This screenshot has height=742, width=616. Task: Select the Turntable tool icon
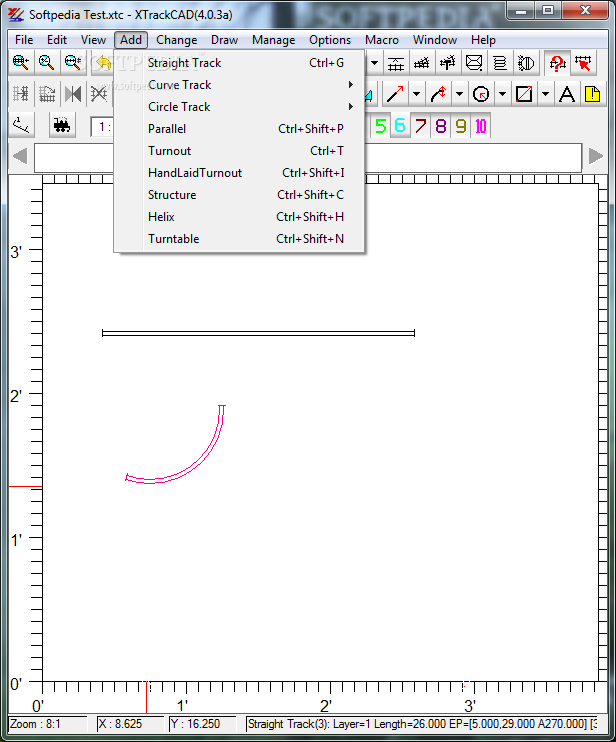coord(526,62)
